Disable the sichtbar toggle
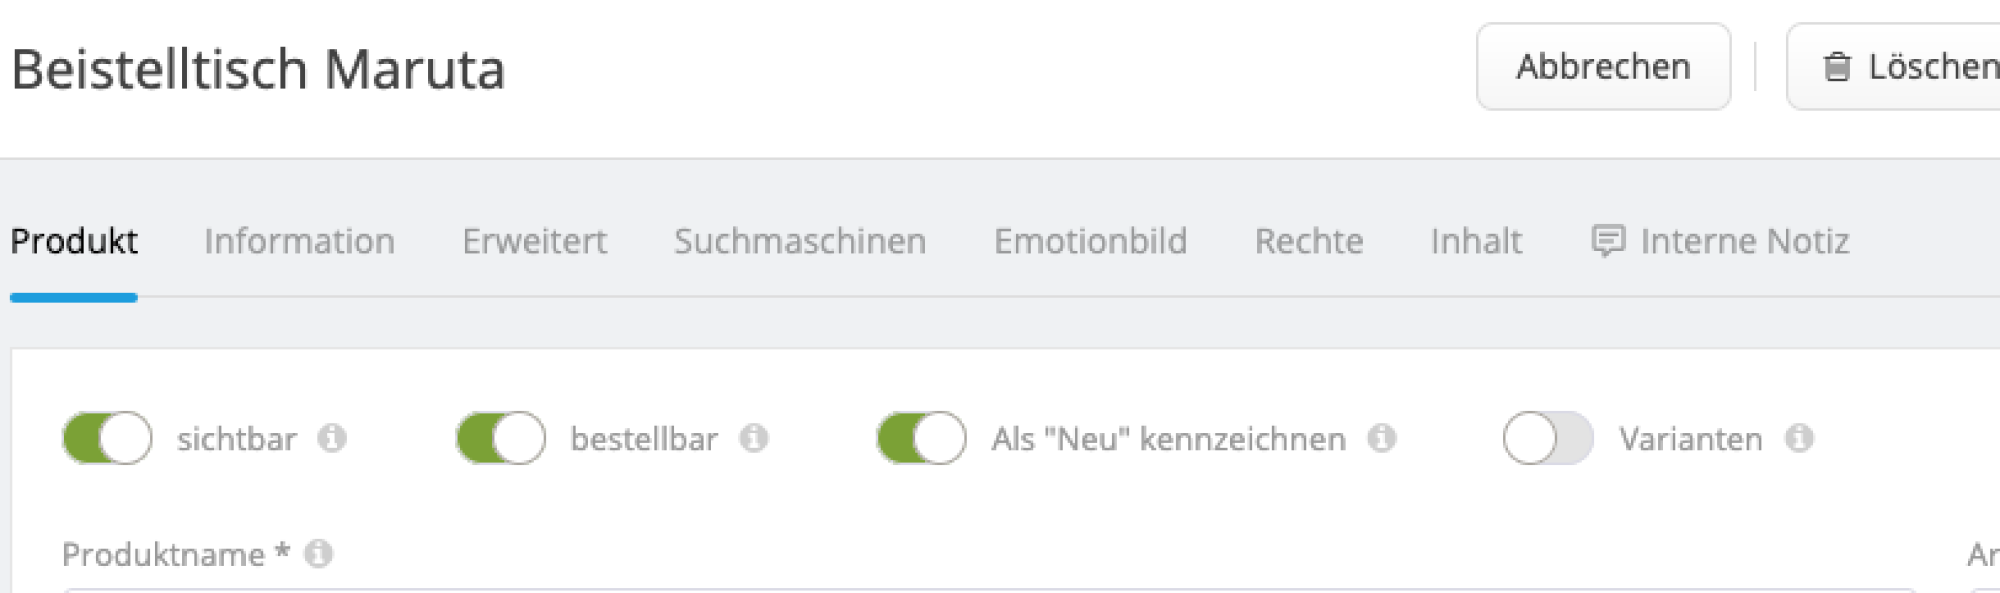 click(x=106, y=438)
